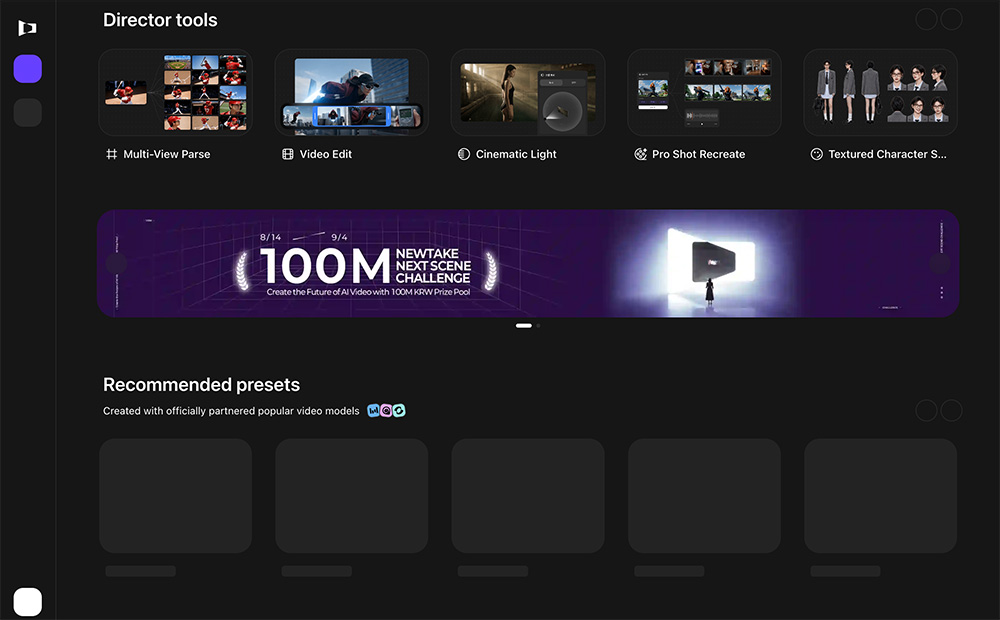Click the half-circle icon beside Cinematic Light
Image resolution: width=1000 pixels, height=620 pixels.
pos(464,154)
